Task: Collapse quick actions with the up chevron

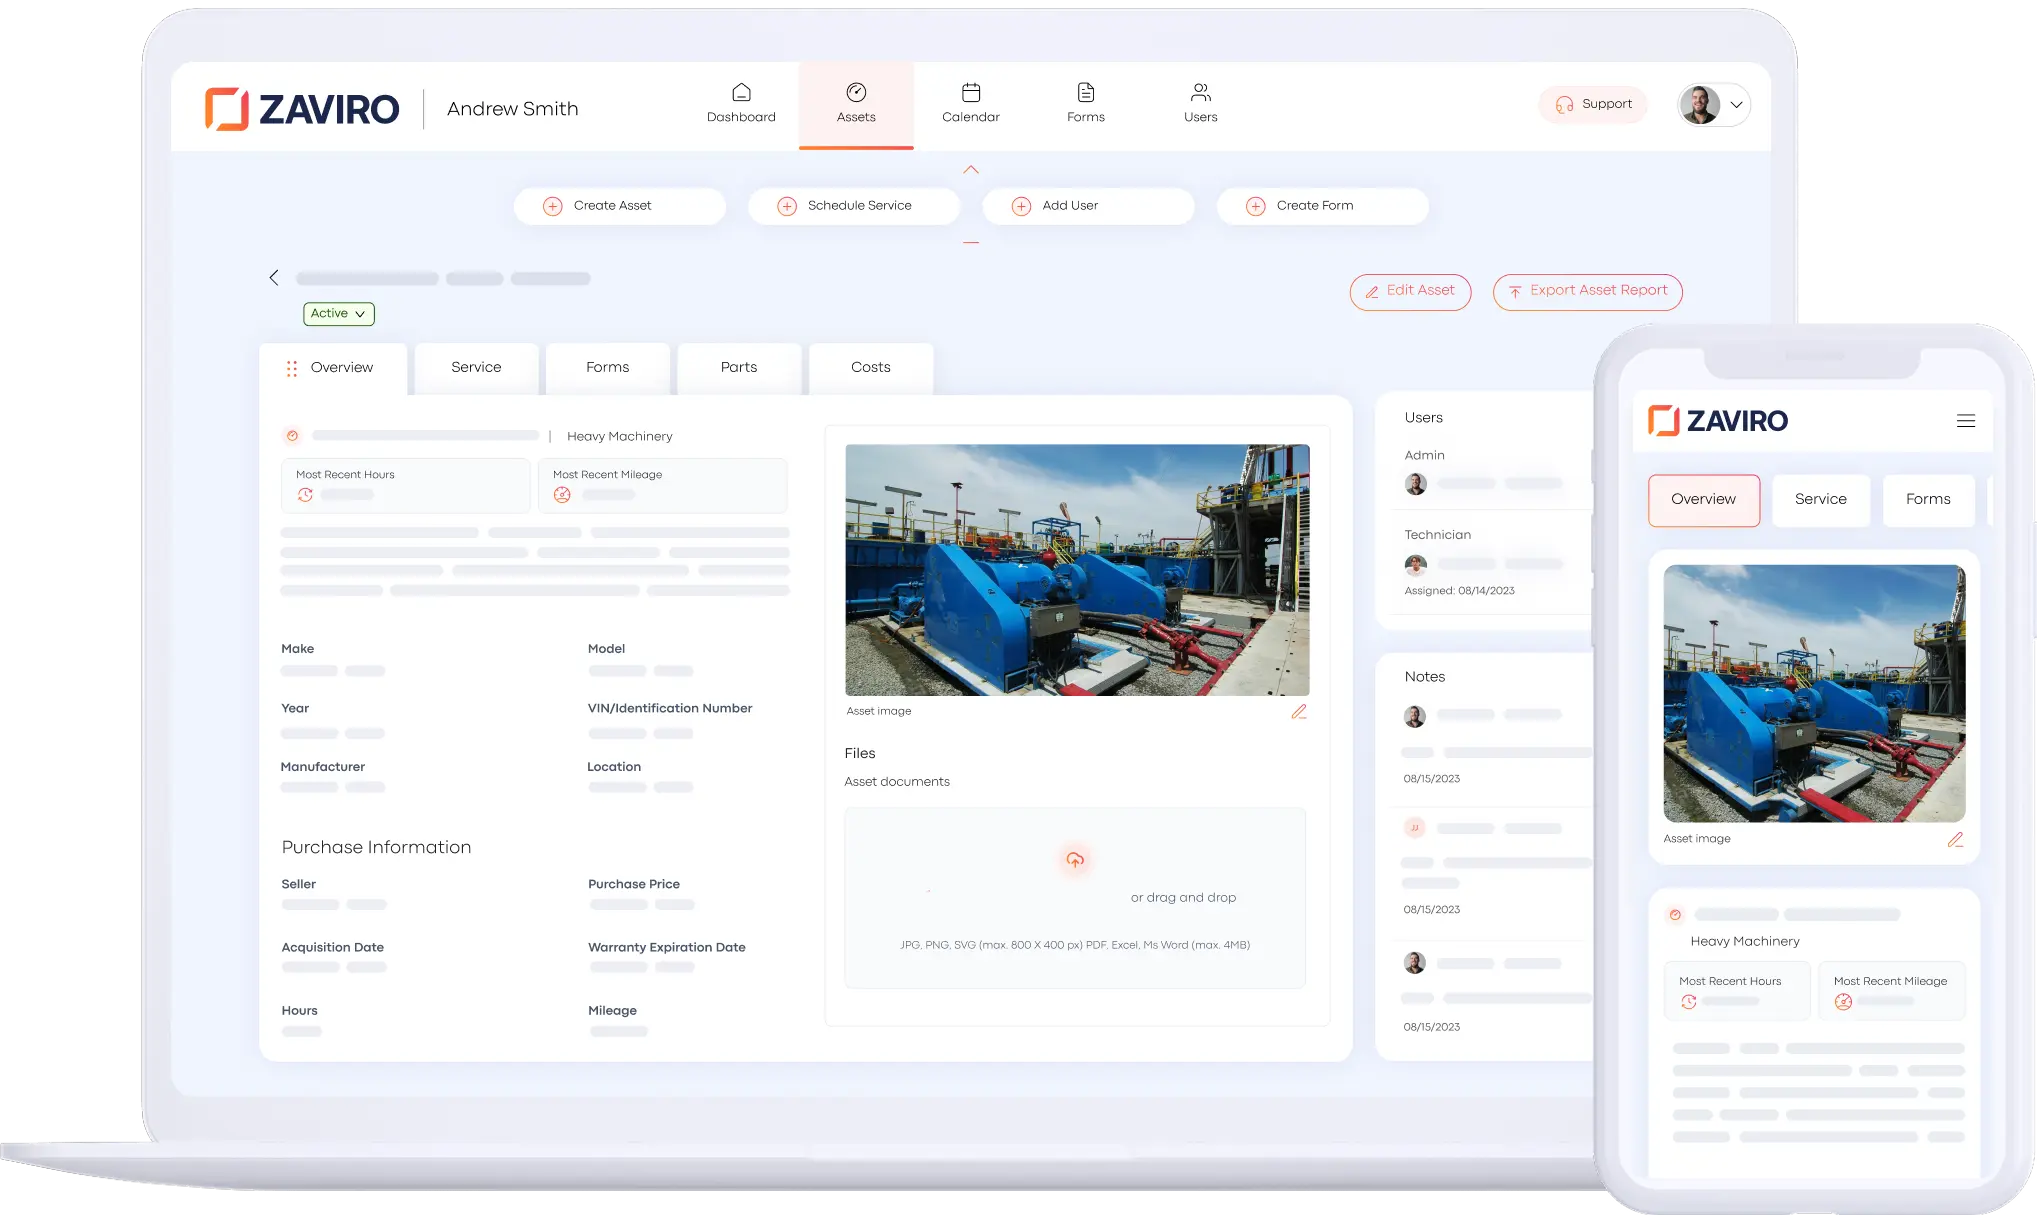Action: pyautogui.click(x=970, y=170)
